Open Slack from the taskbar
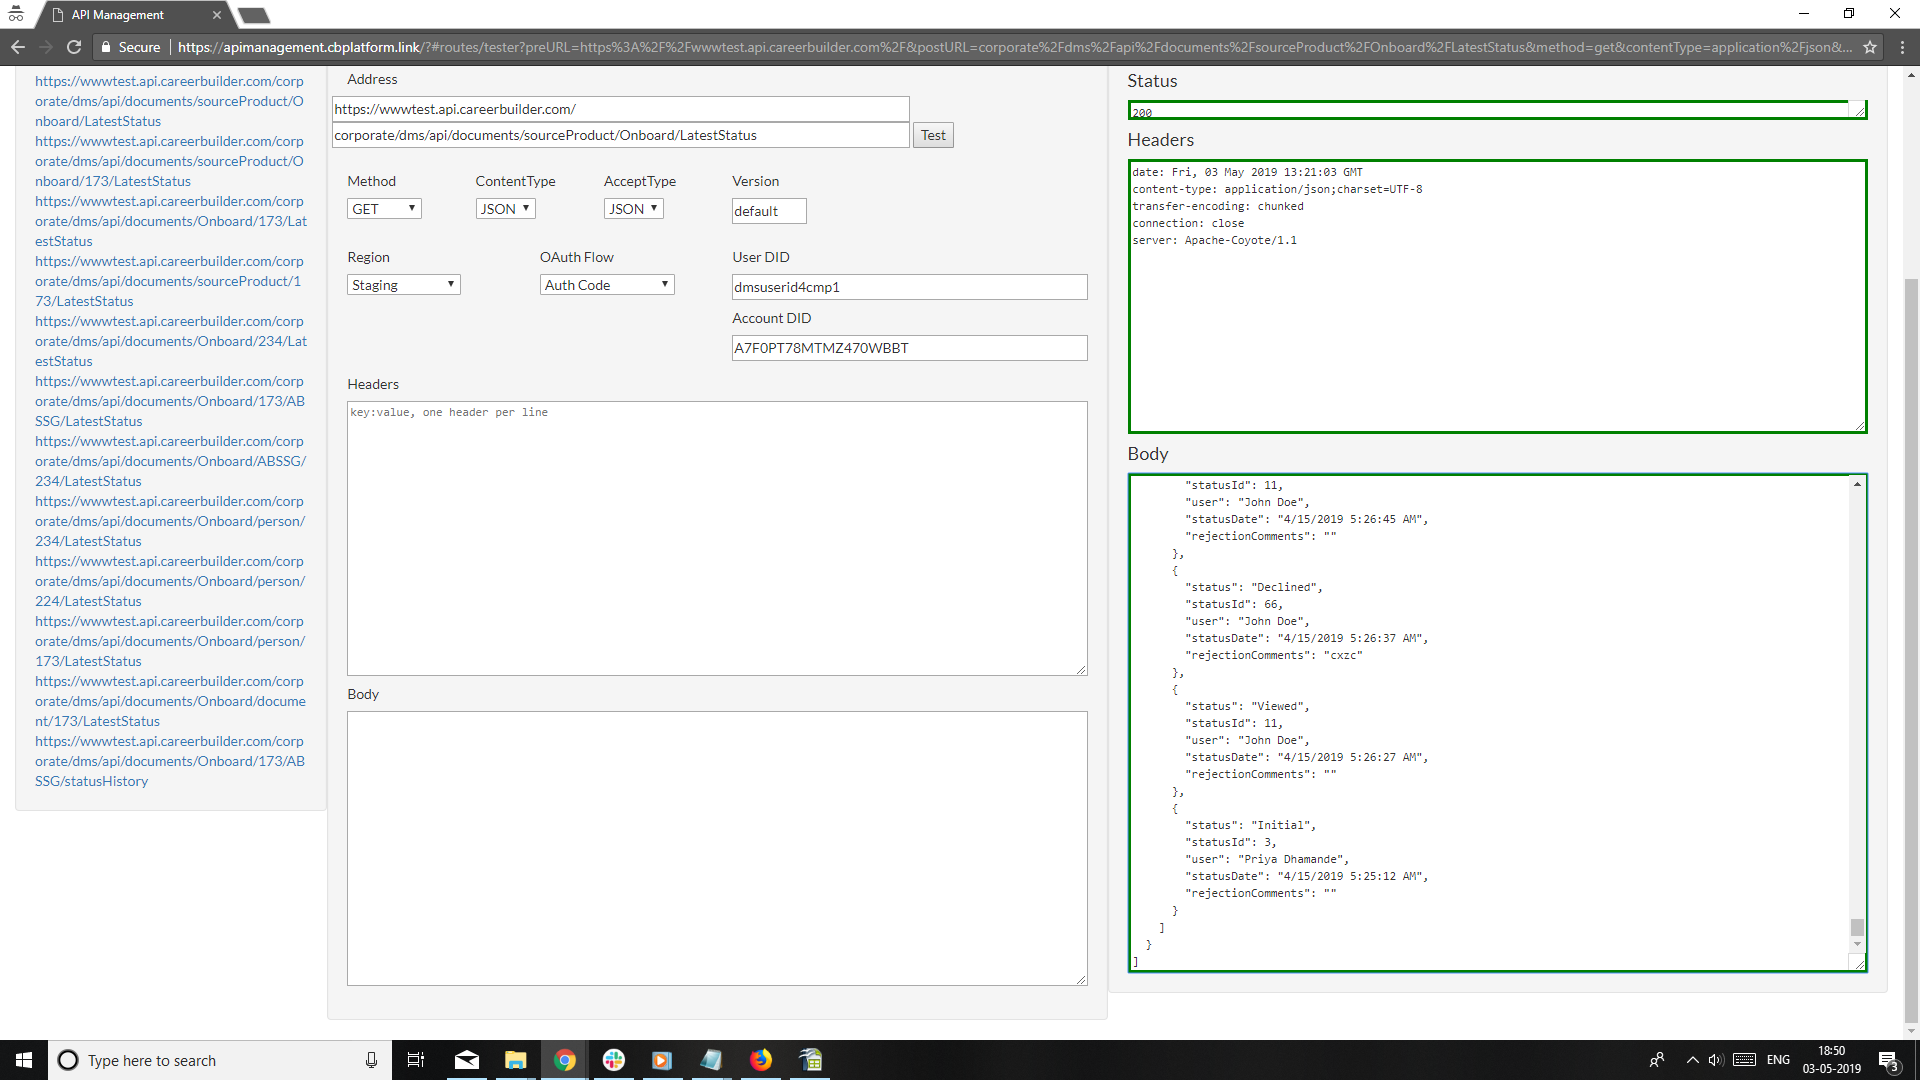This screenshot has height=1080, width=1920. coord(614,1060)
